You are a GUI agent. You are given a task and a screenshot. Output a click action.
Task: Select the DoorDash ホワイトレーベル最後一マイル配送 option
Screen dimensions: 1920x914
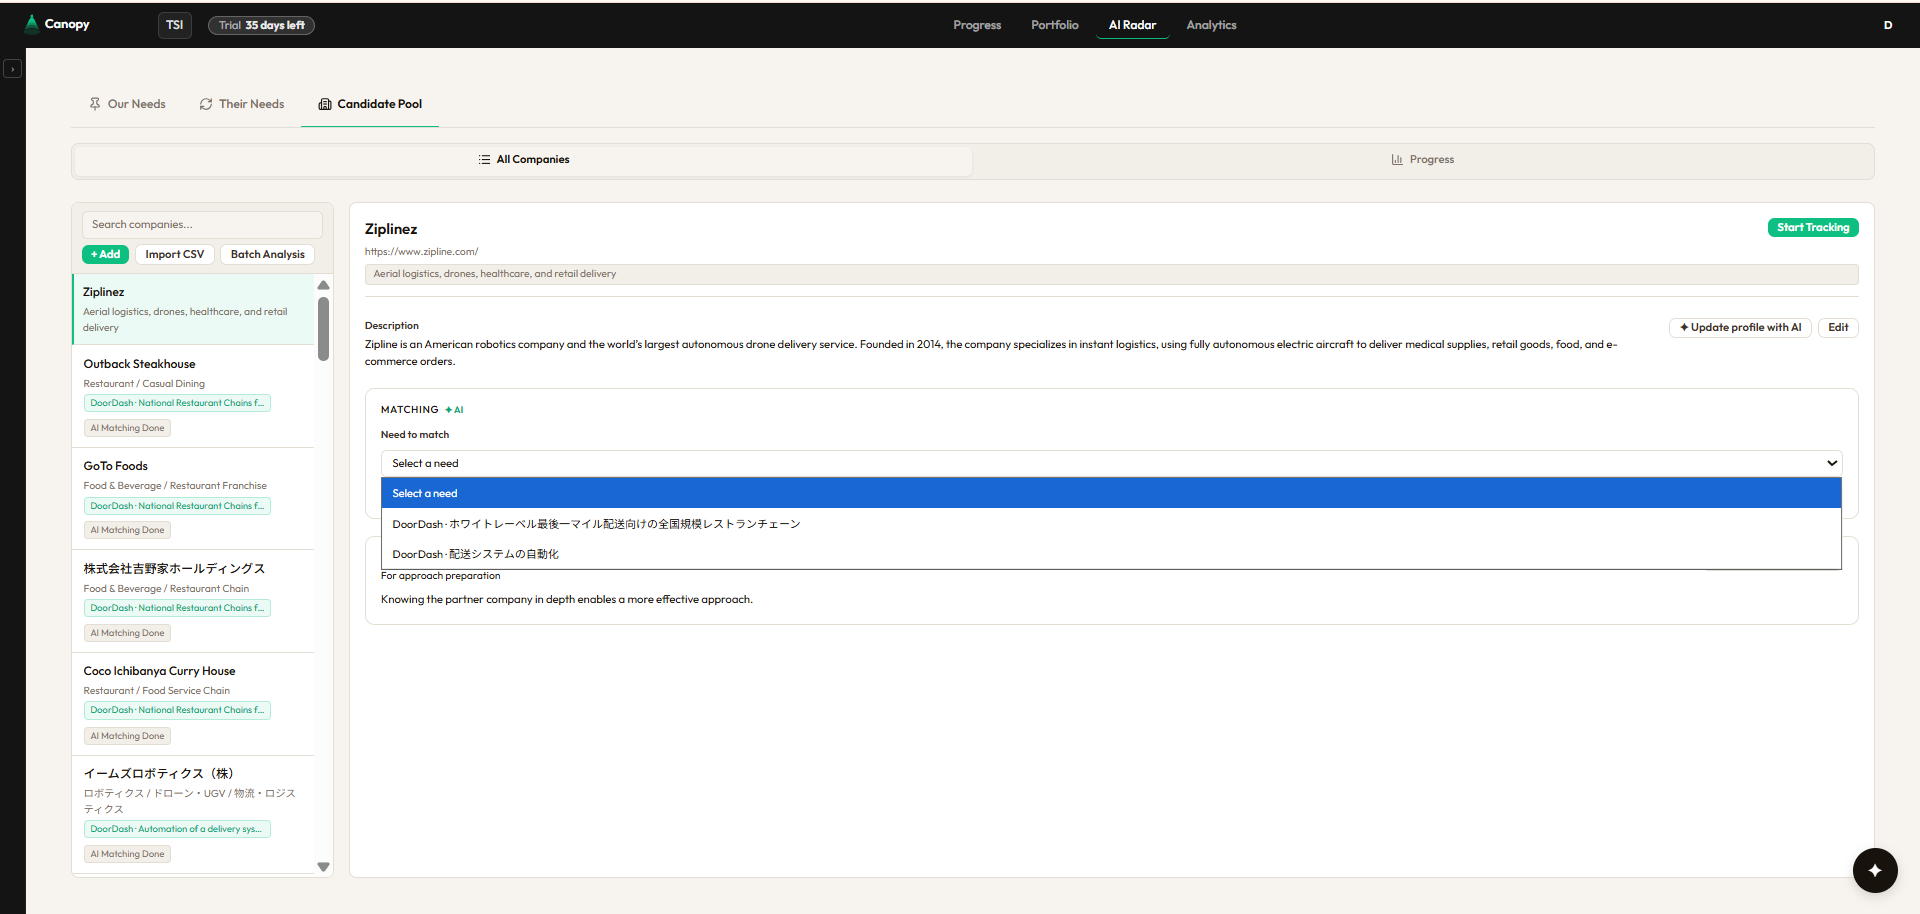[1111, 524]
